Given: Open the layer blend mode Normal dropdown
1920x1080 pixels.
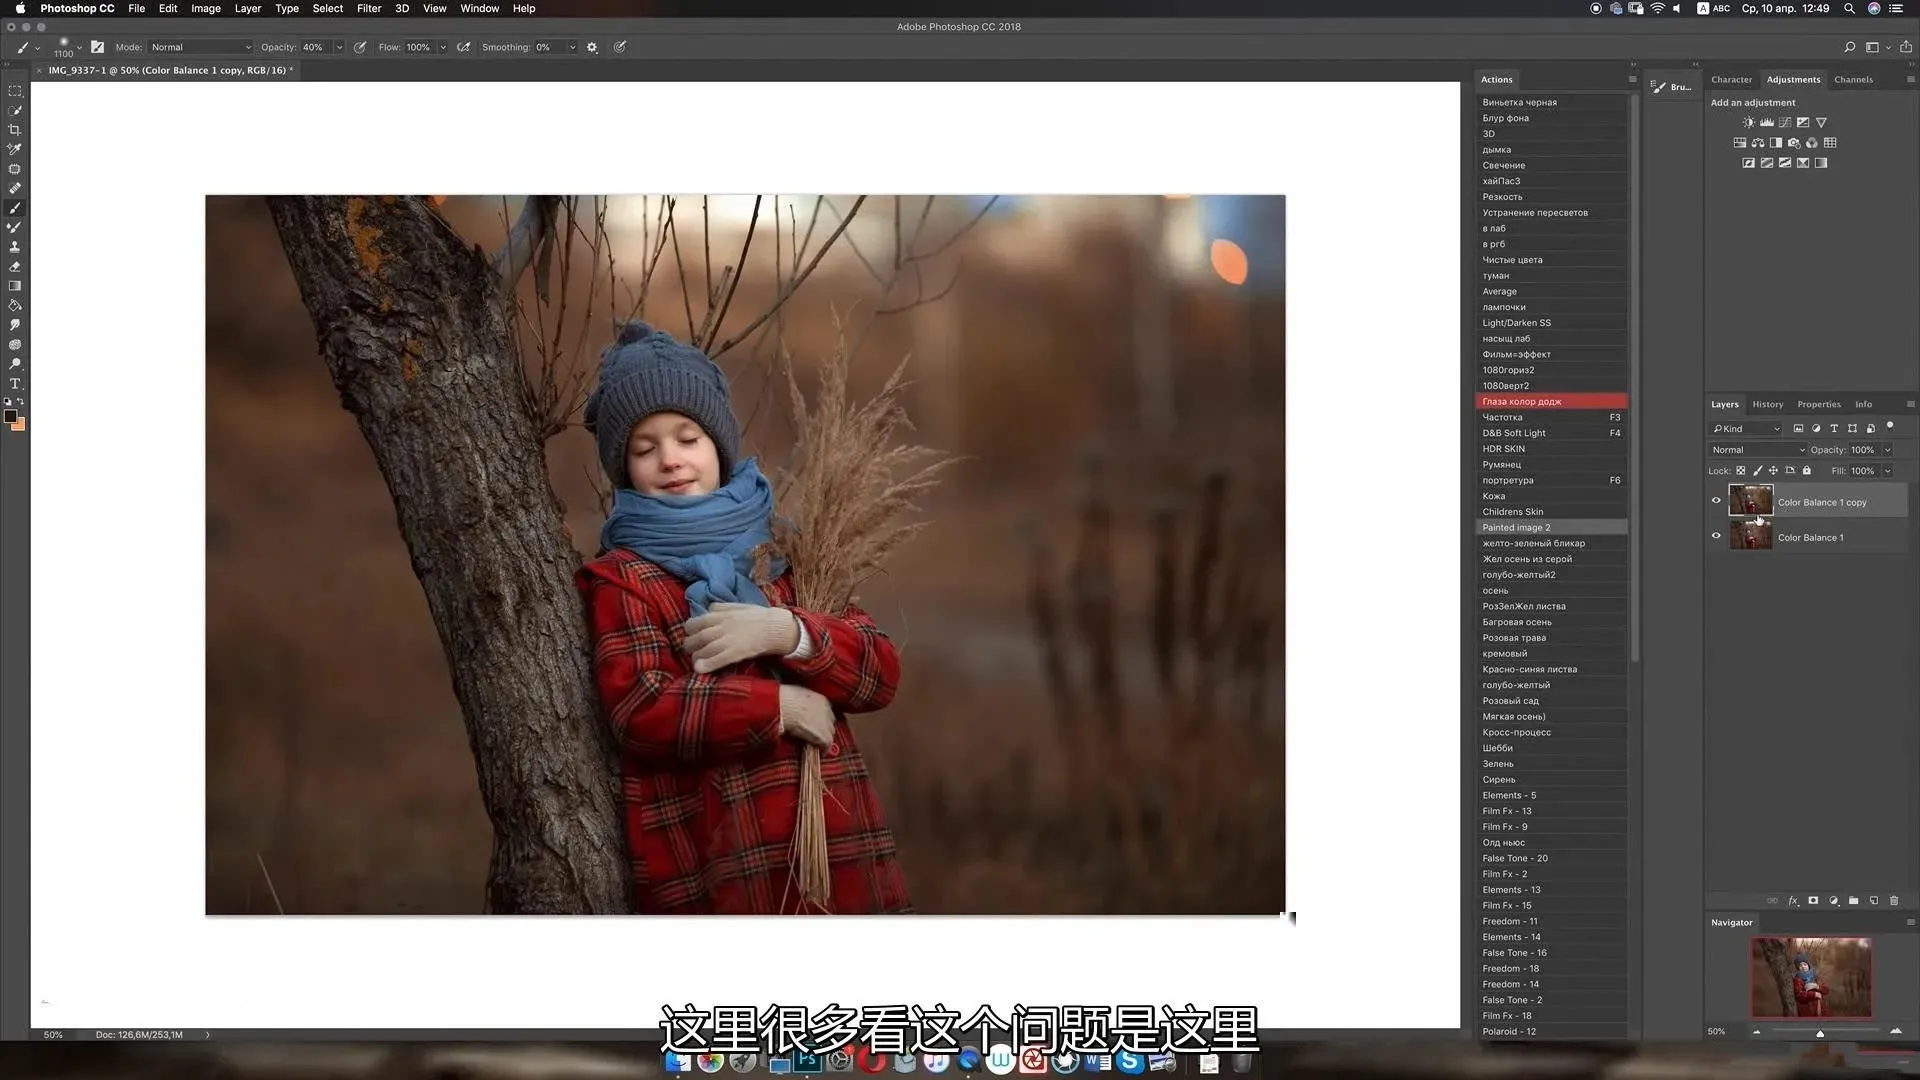Looking at the screenshot, I should coord(1758,450).
